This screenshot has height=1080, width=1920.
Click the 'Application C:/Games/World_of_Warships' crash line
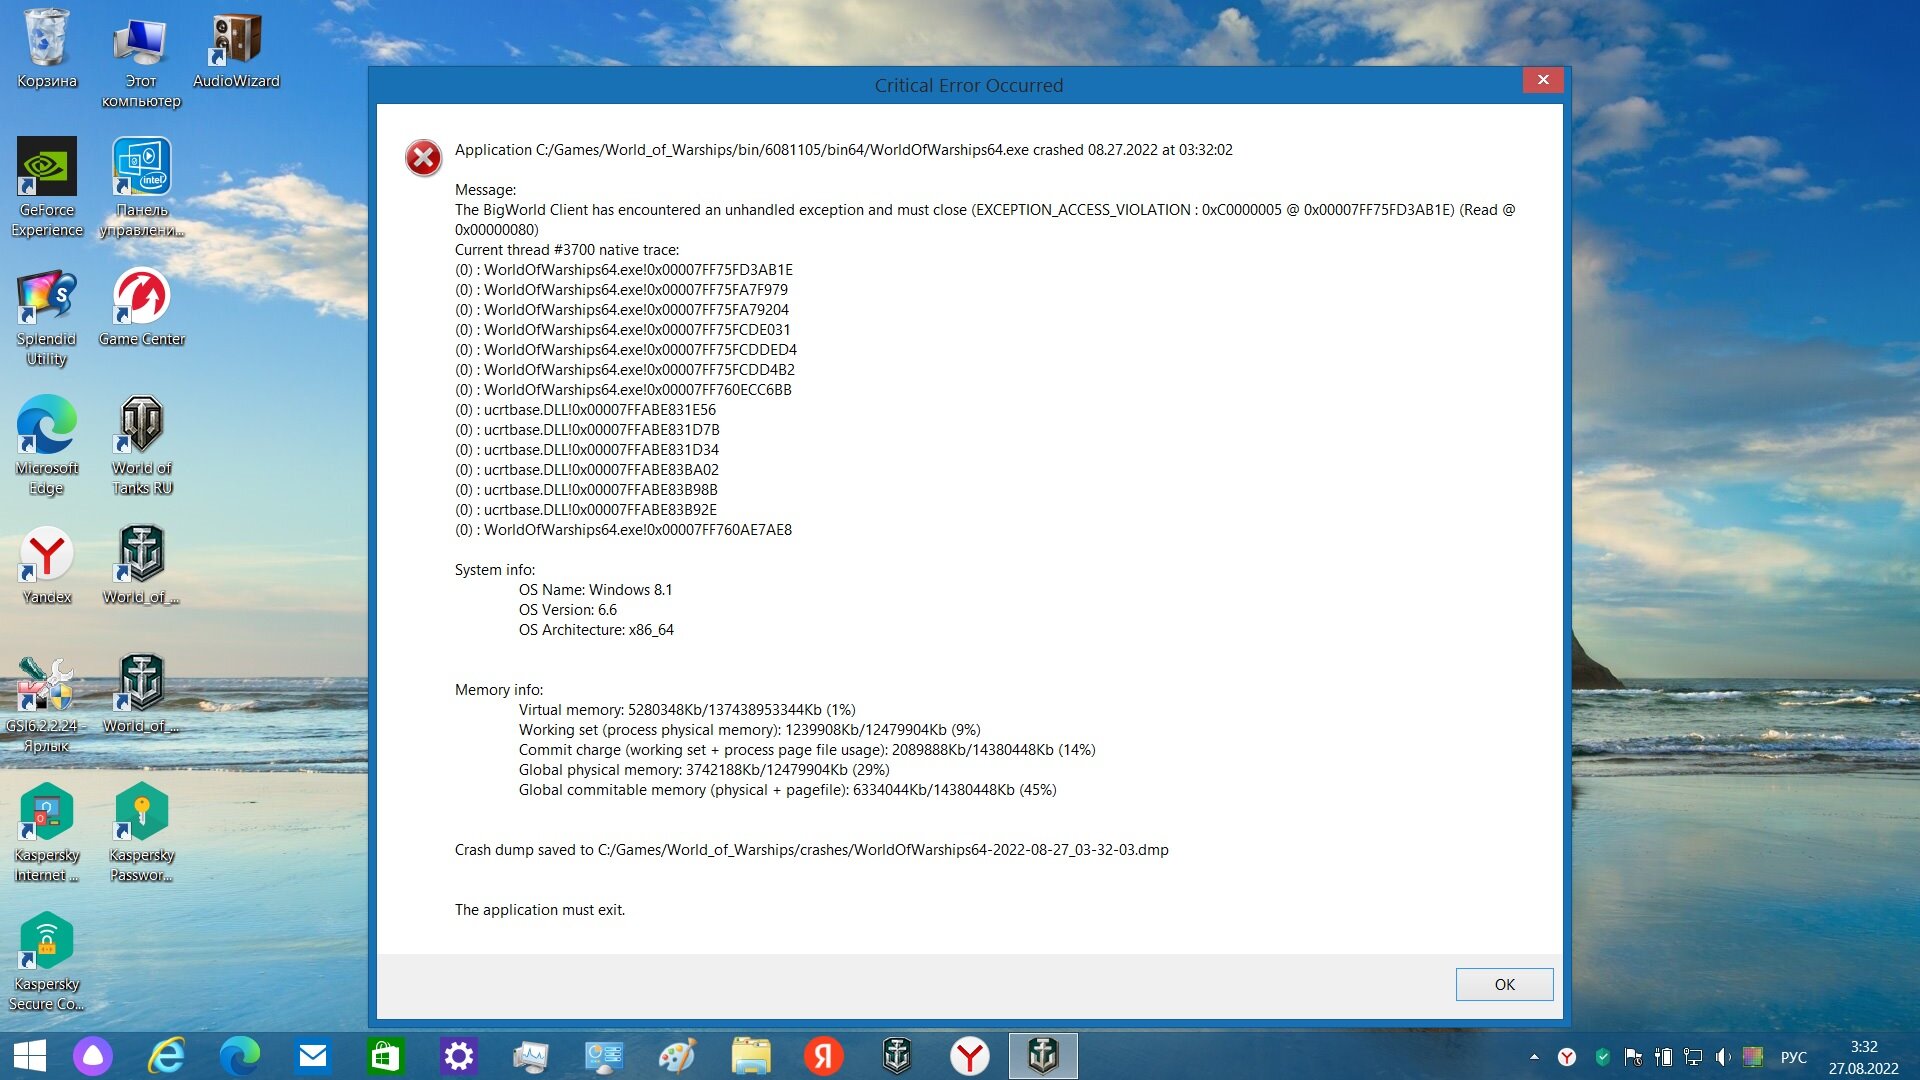(x=844, y=150)
